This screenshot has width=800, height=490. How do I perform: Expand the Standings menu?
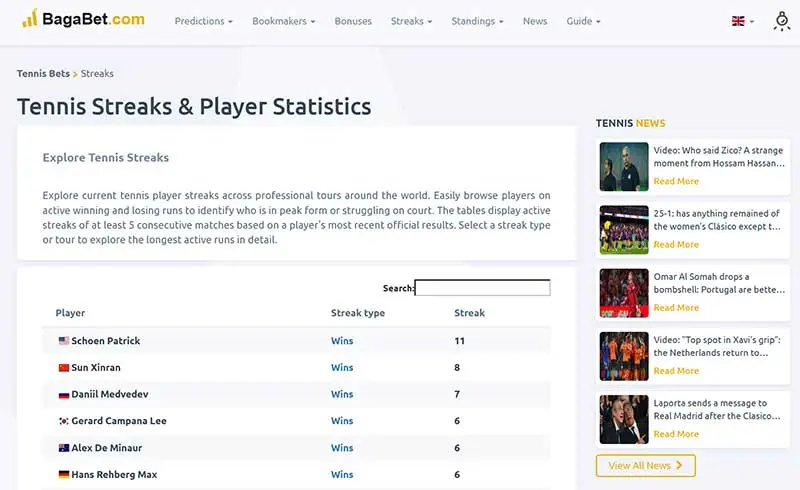pyautogui.click(x=477, y=21)
